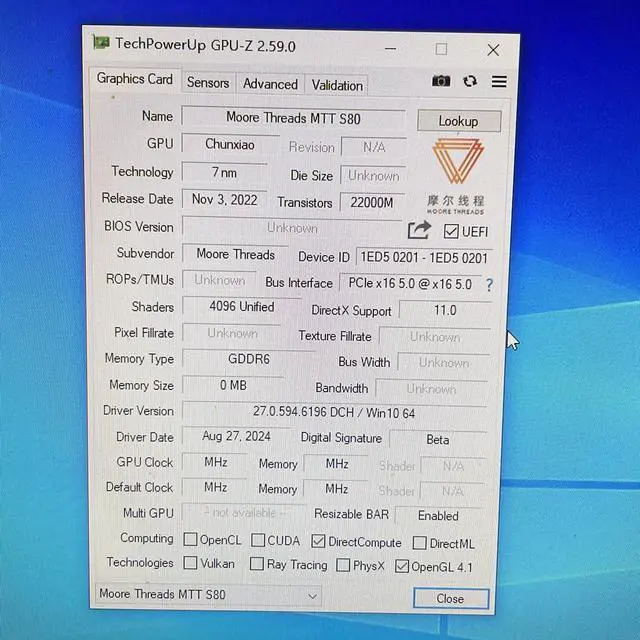Click the Moore Threads vendor logo
The image size is (640, 640).
457,176
